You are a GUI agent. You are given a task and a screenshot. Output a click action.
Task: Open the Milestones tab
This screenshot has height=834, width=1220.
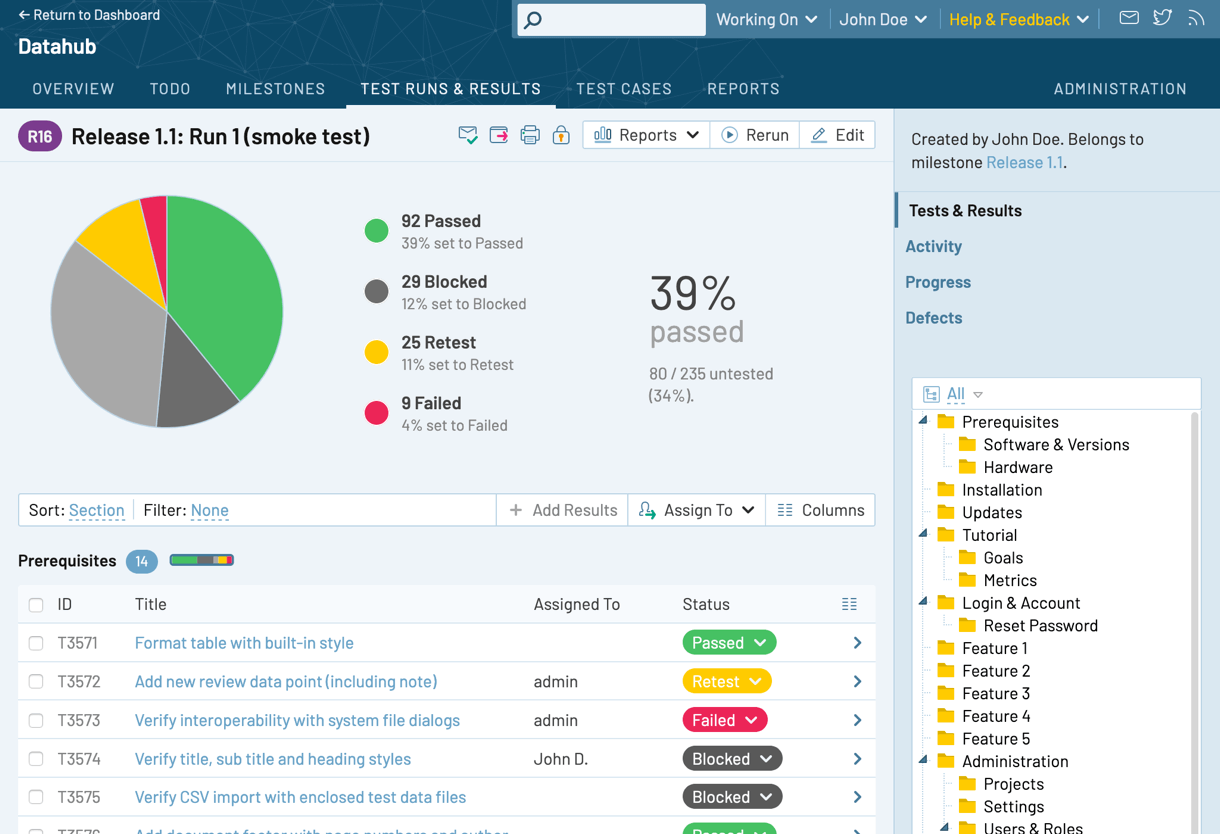275,89
